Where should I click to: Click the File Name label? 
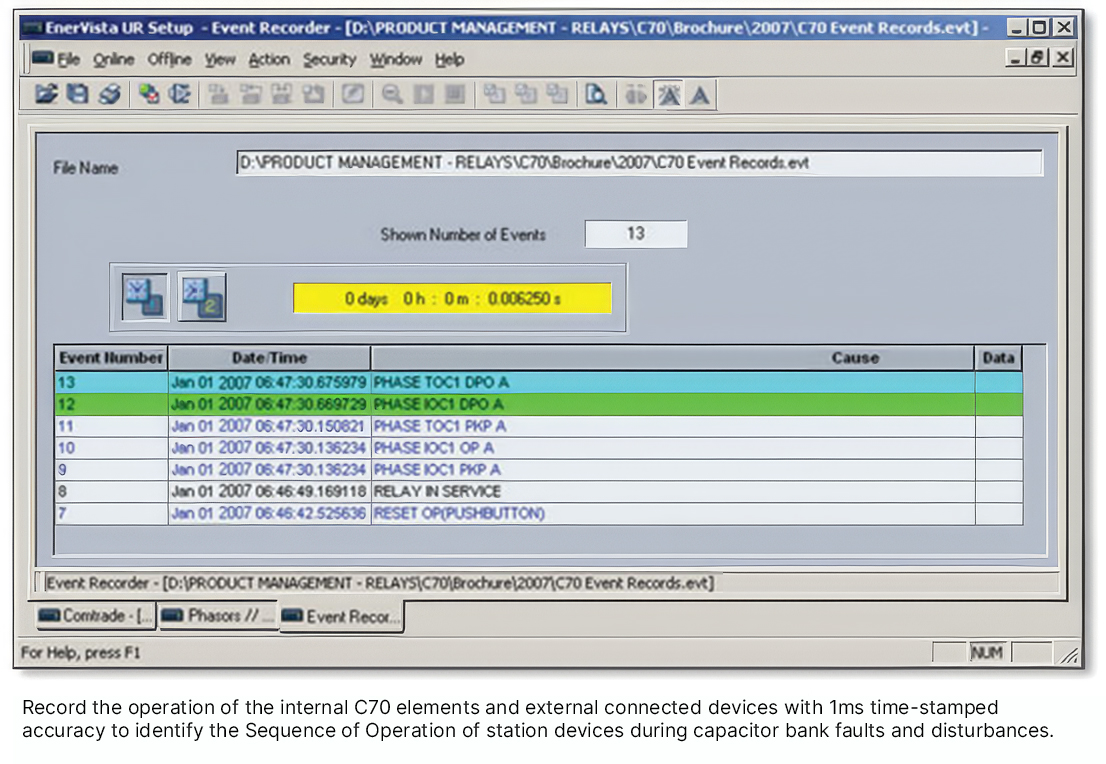click(85, 168)
